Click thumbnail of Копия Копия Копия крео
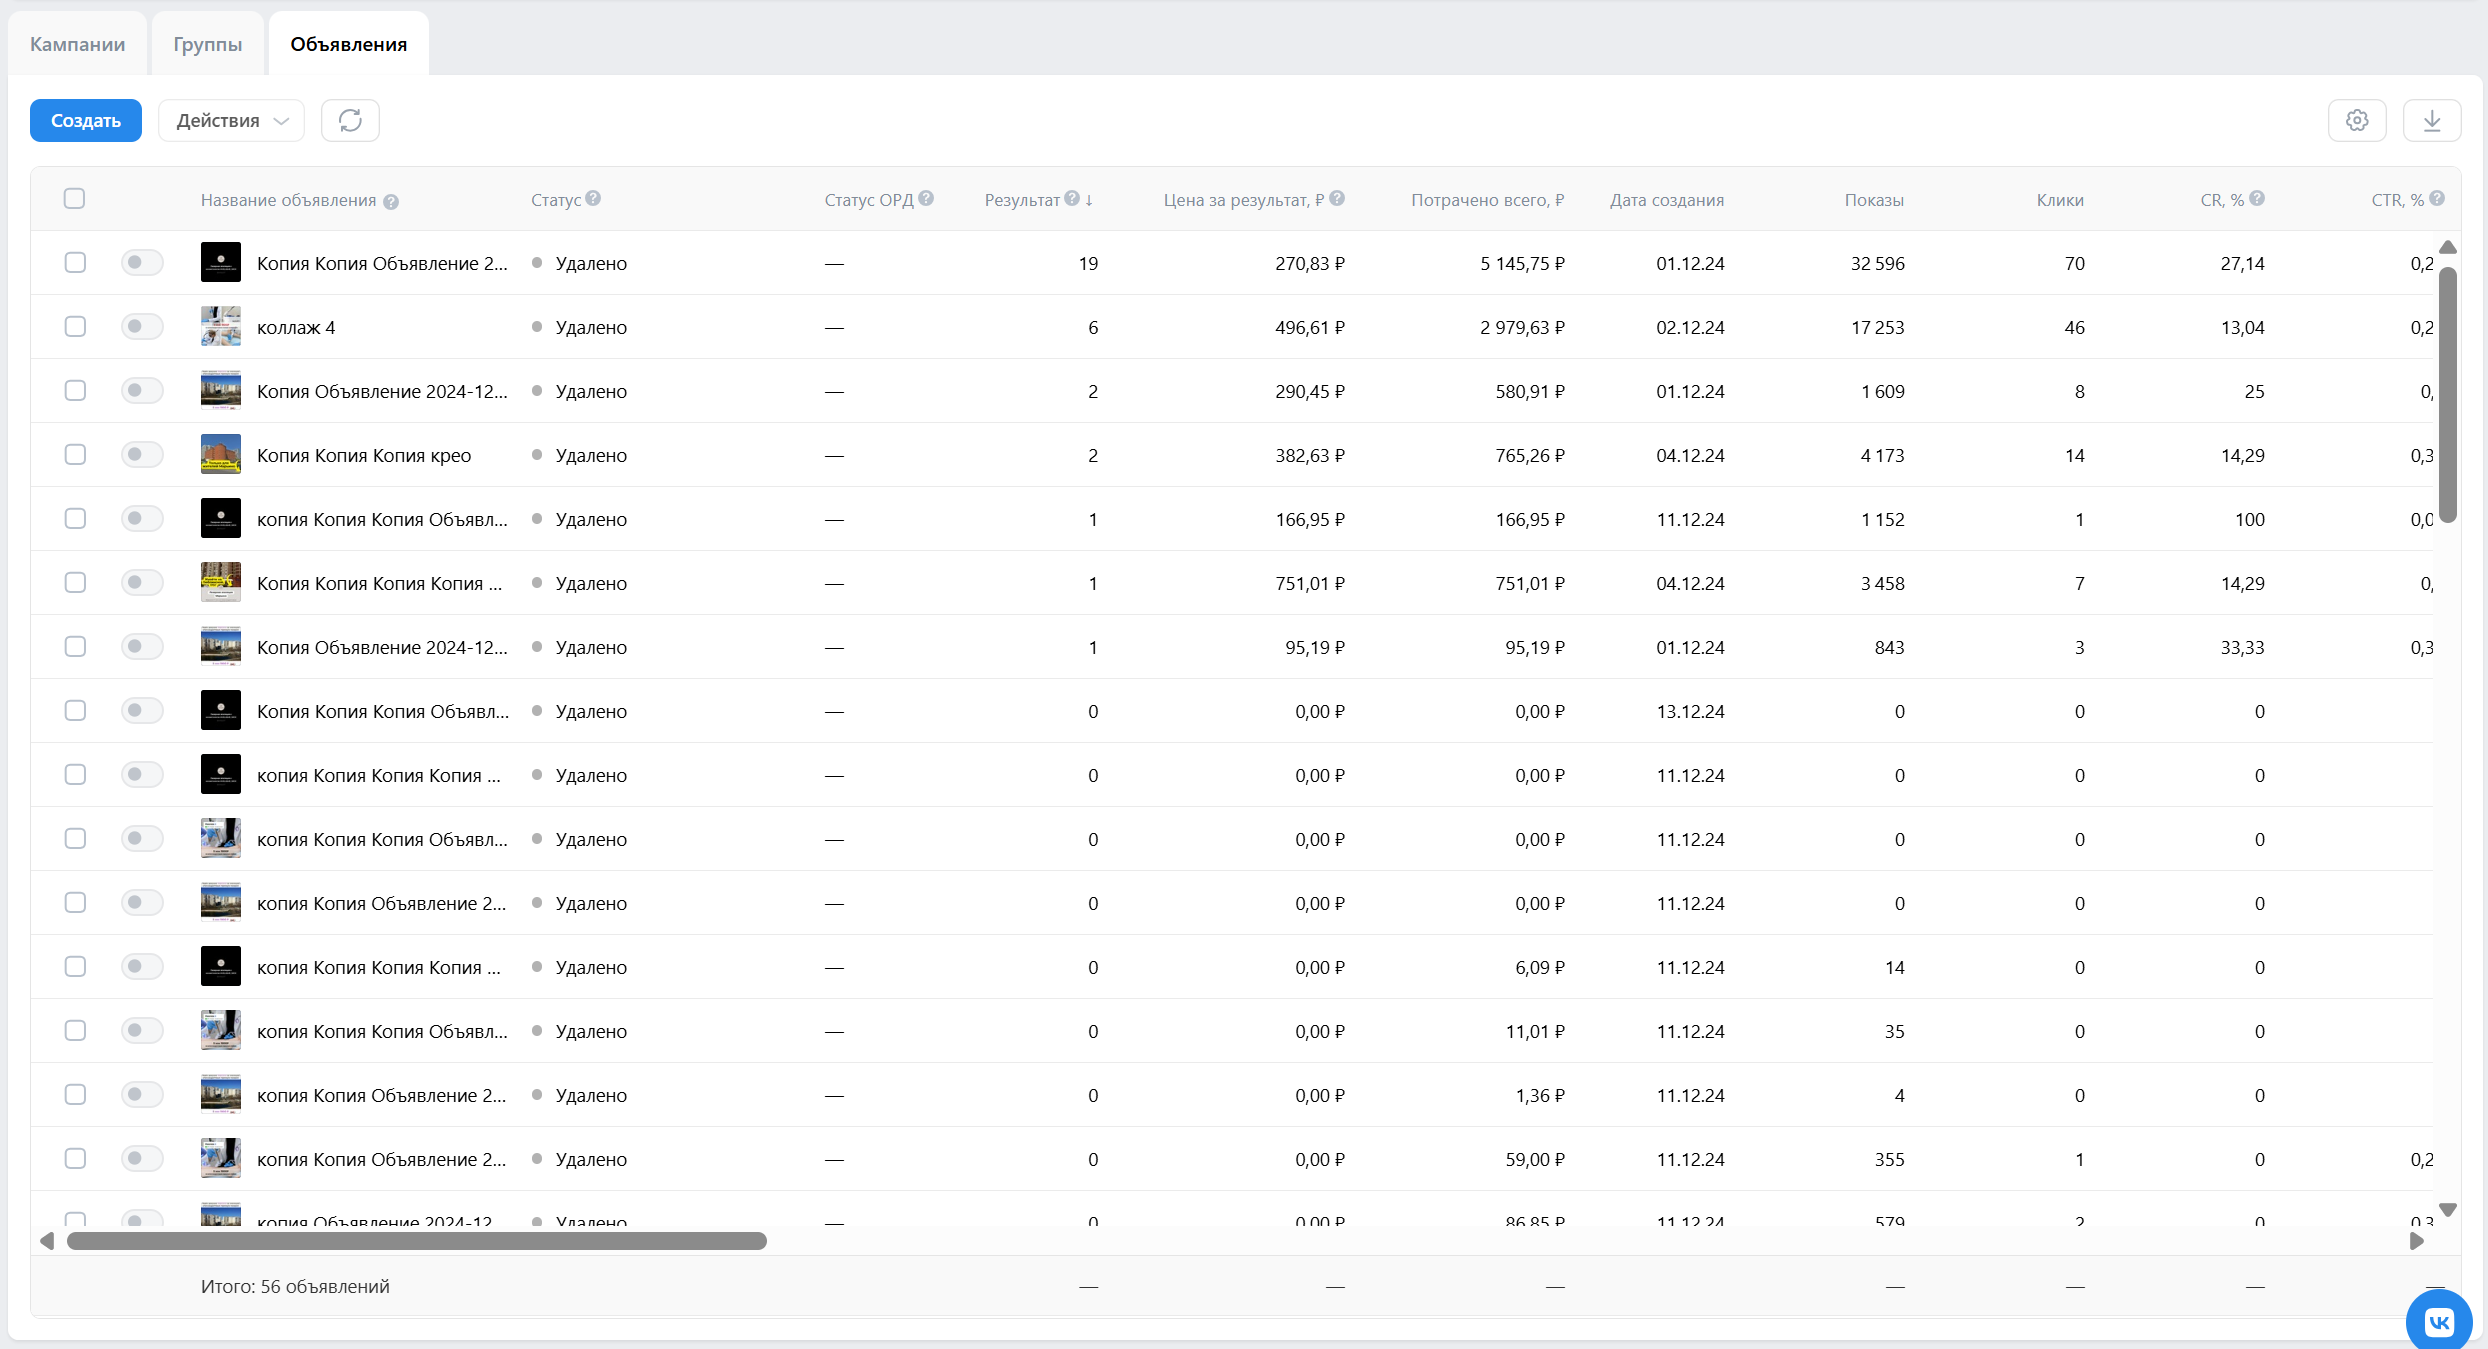 (x=220, y=455)
